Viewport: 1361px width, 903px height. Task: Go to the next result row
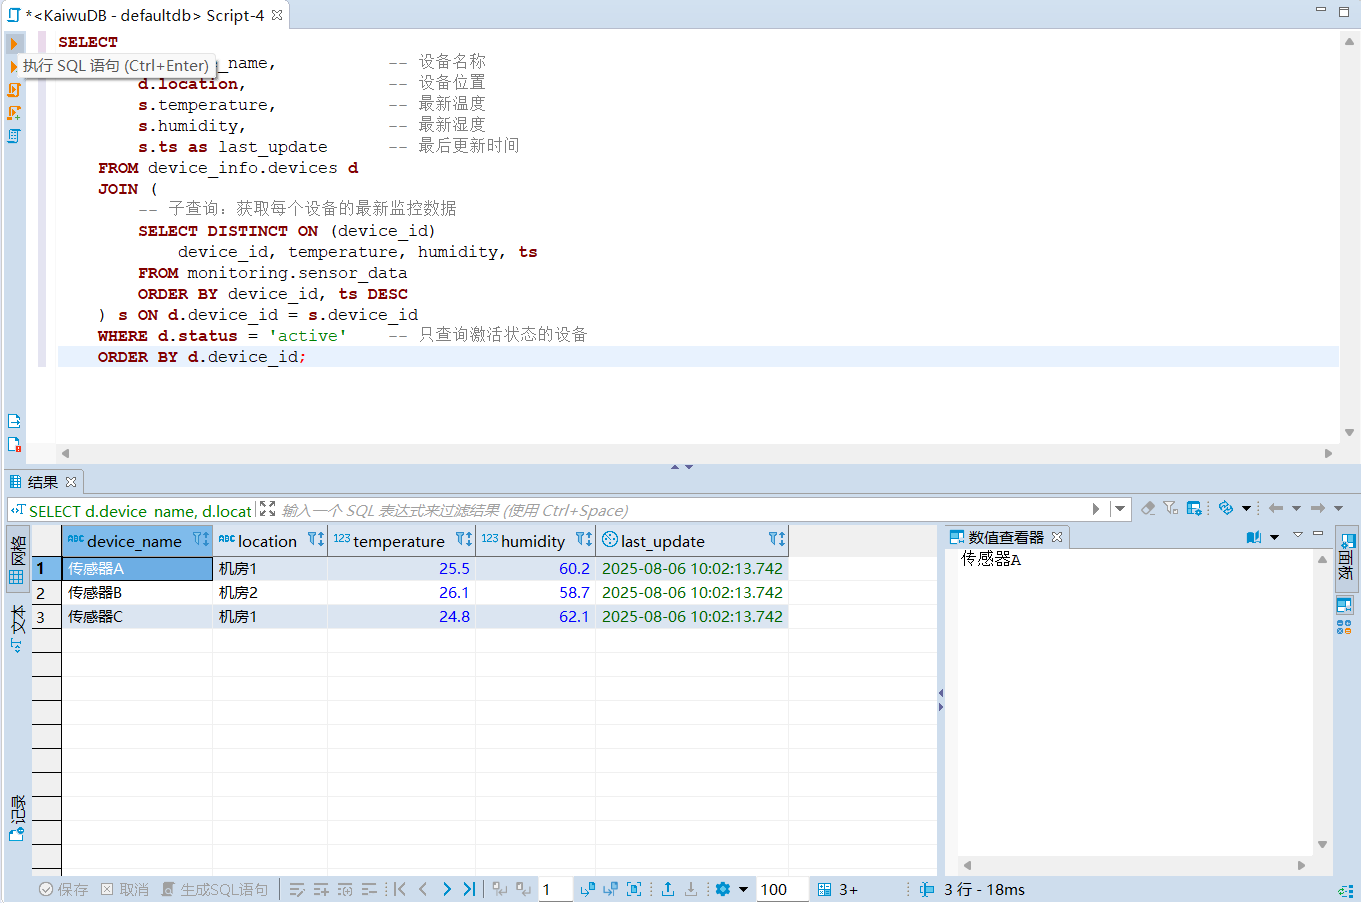click(446, 889)
